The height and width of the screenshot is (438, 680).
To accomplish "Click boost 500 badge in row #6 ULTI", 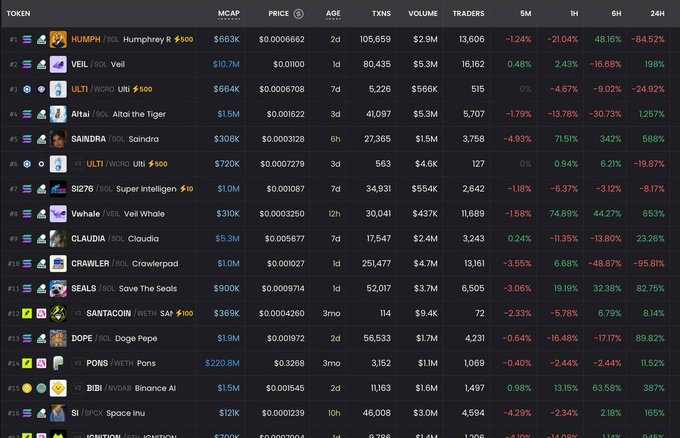I will tap(157, 164).
